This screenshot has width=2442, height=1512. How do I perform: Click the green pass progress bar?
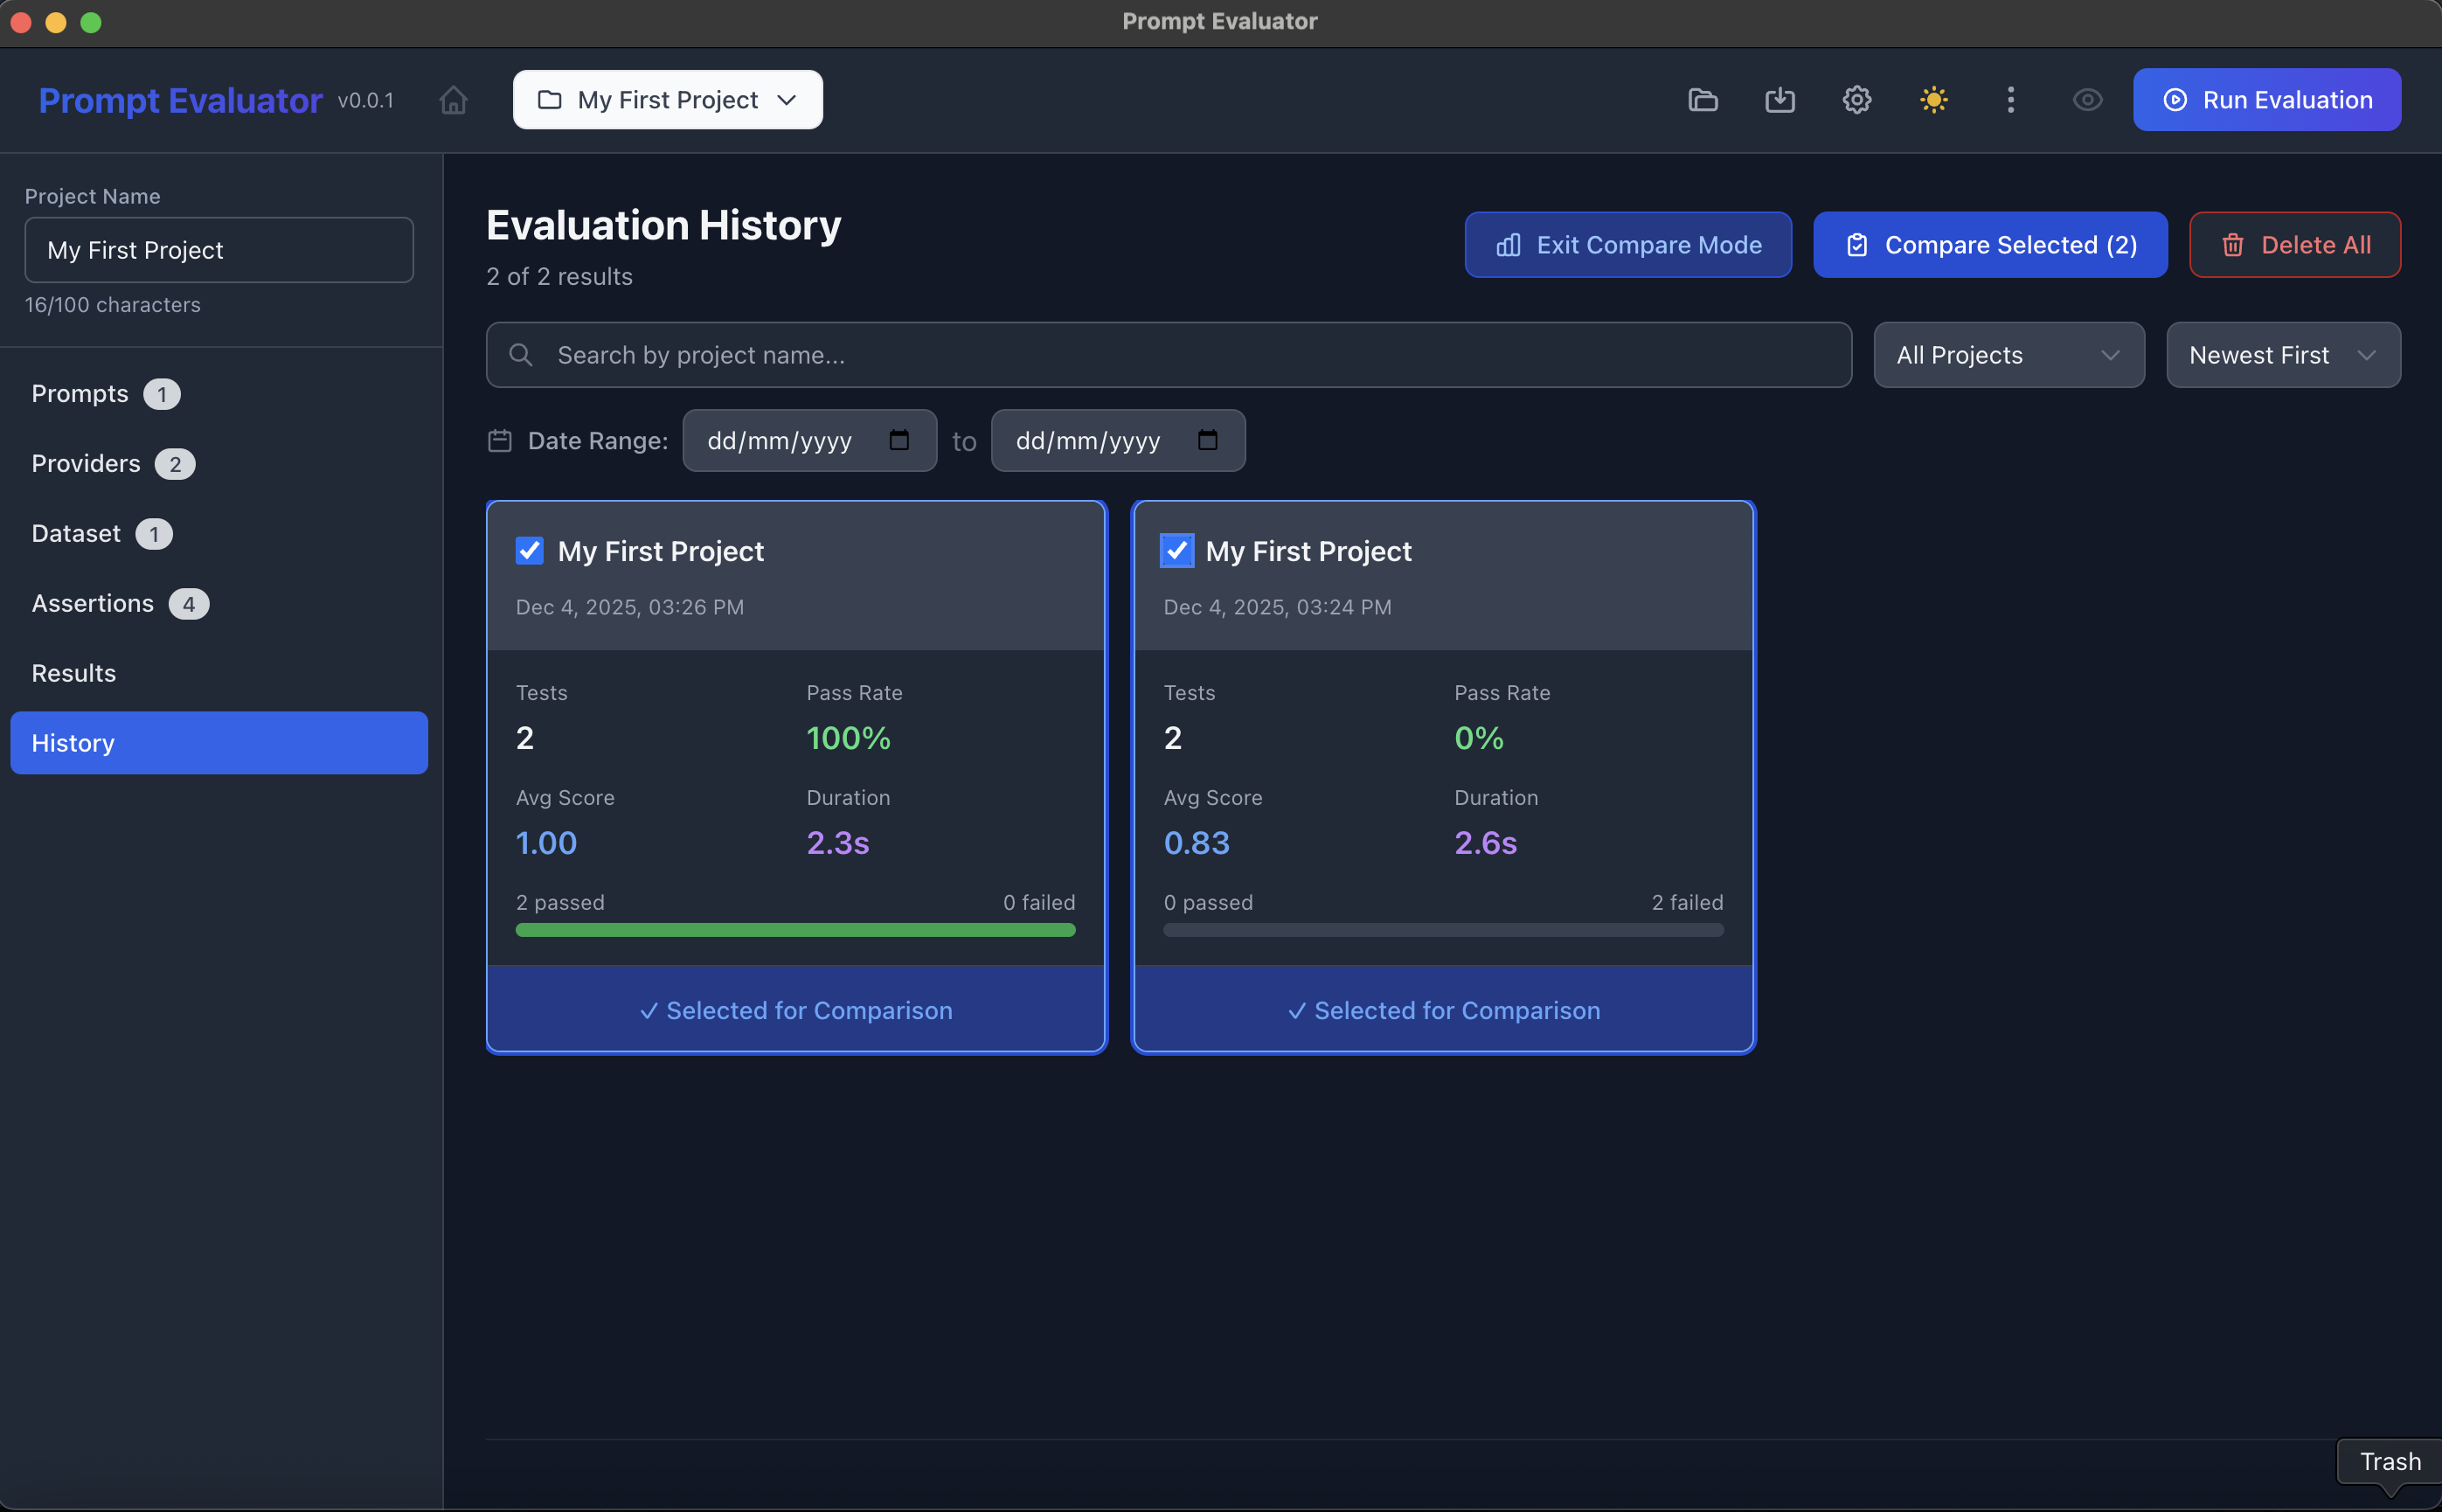795,930
